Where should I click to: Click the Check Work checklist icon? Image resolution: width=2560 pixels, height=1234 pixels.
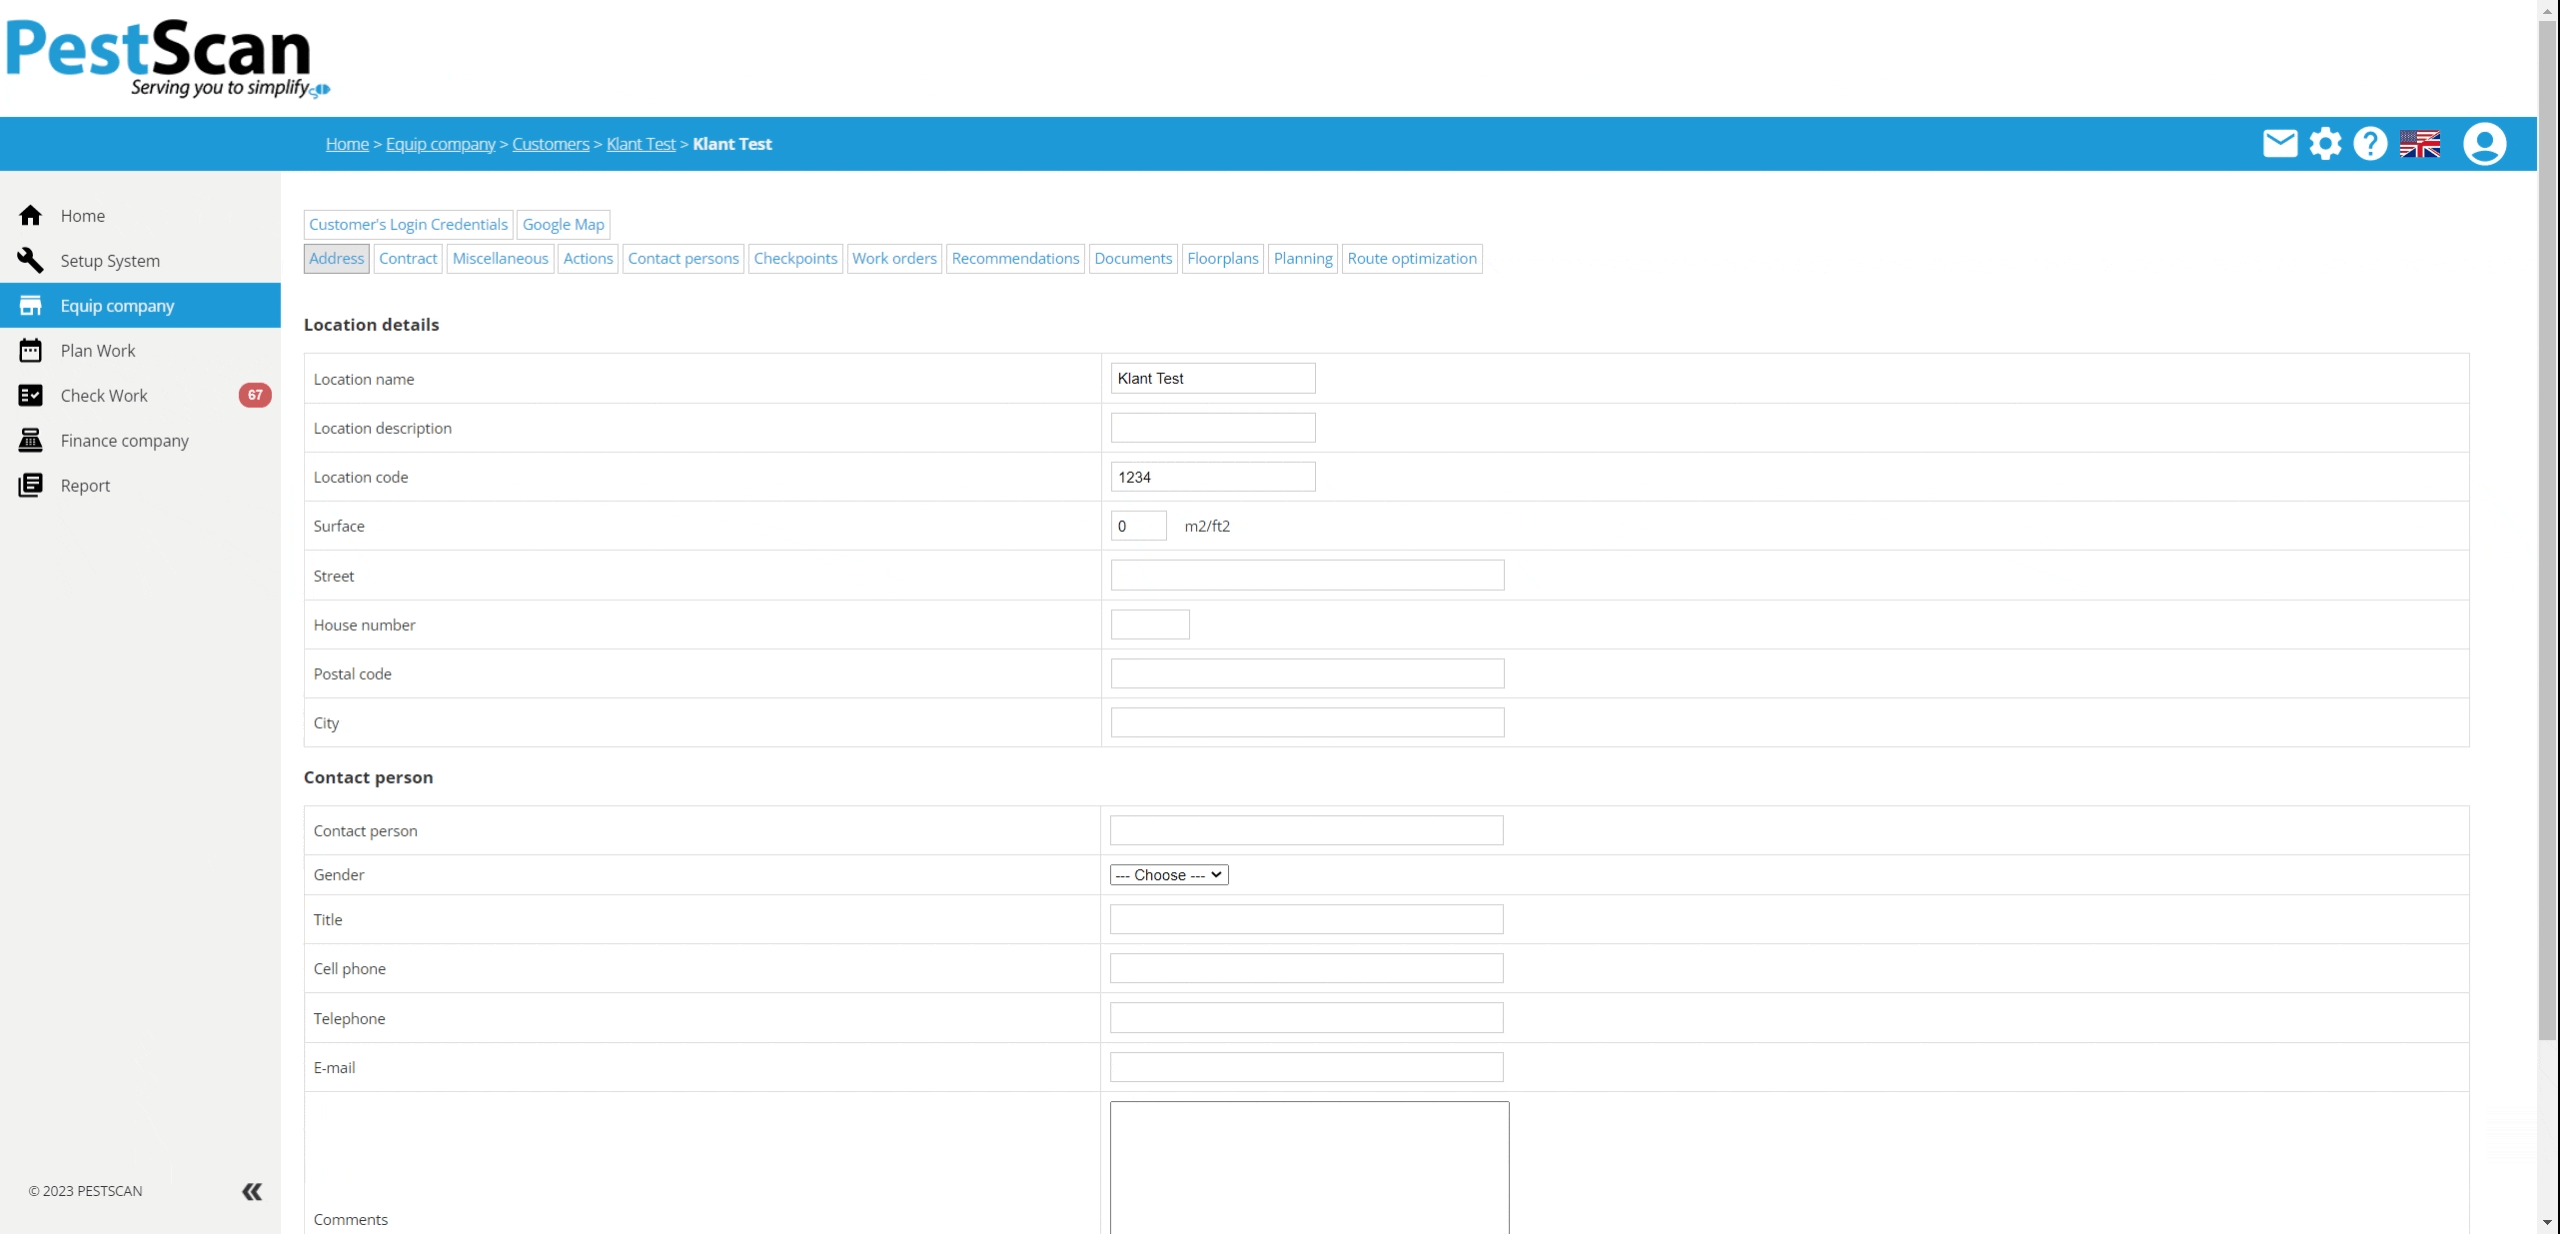click(30, 395)
